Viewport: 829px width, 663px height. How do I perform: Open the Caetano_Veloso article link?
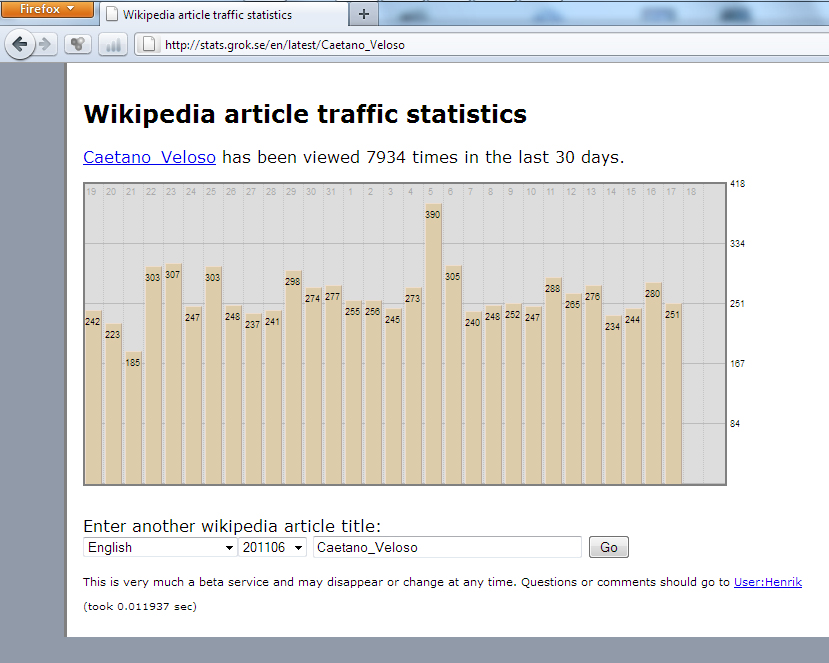pyautogui.click(x=149, y=157)
